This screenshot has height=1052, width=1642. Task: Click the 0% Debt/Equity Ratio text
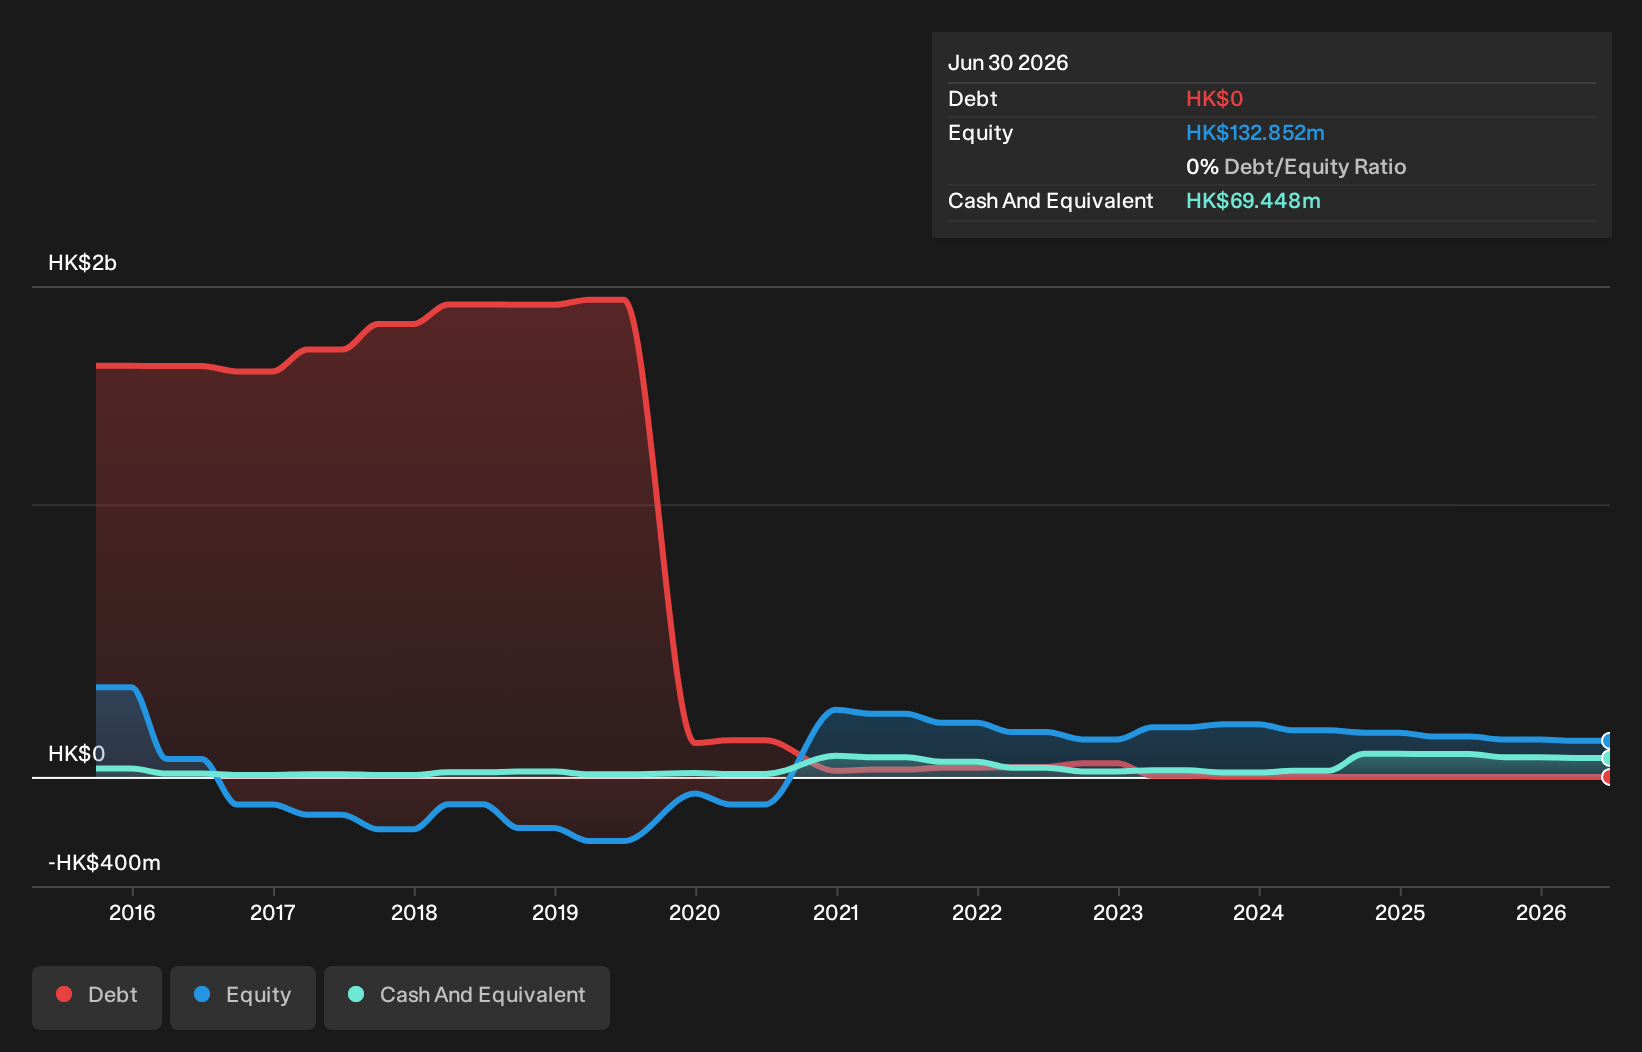[x=1296, y=167]
